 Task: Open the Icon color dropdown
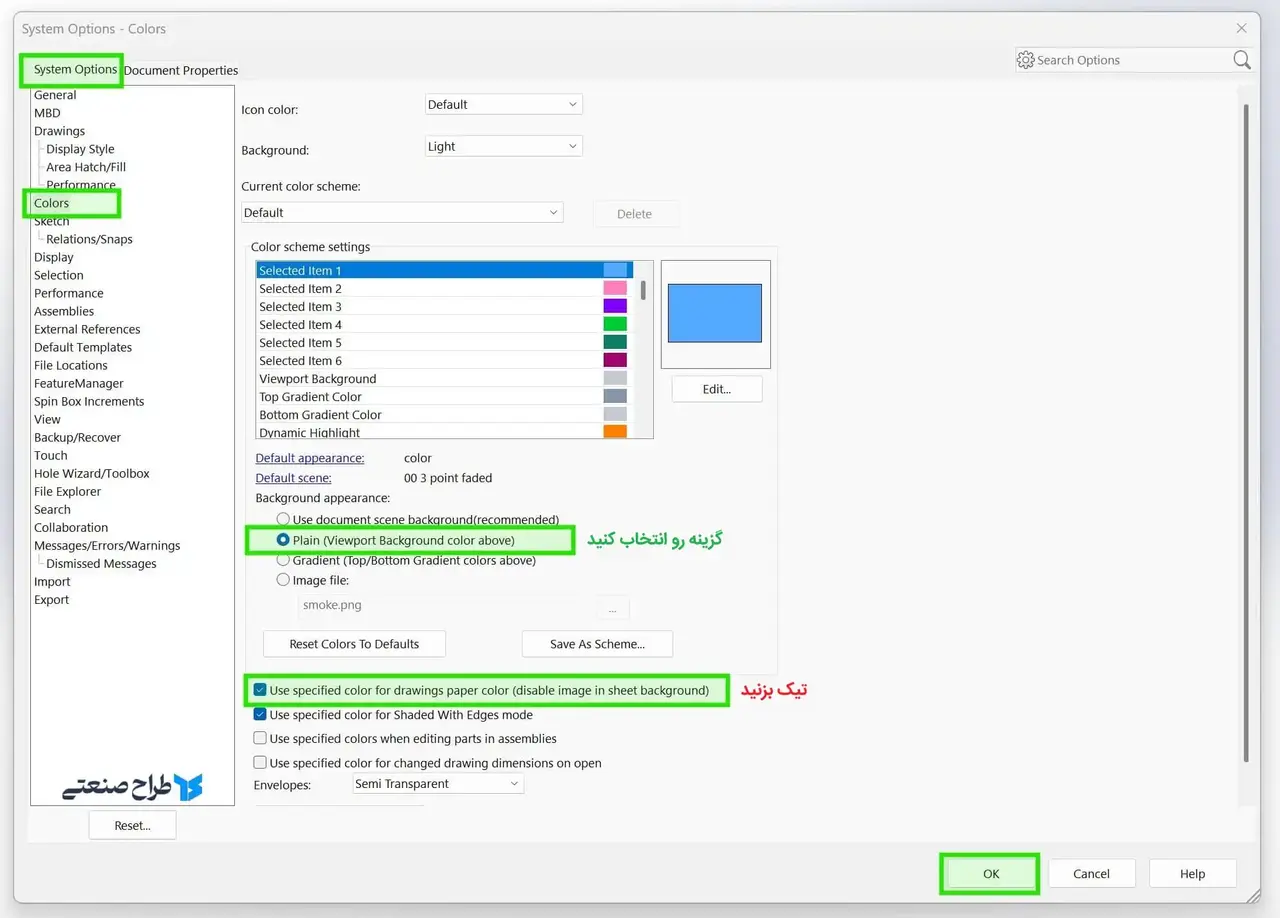pos(503,104)
